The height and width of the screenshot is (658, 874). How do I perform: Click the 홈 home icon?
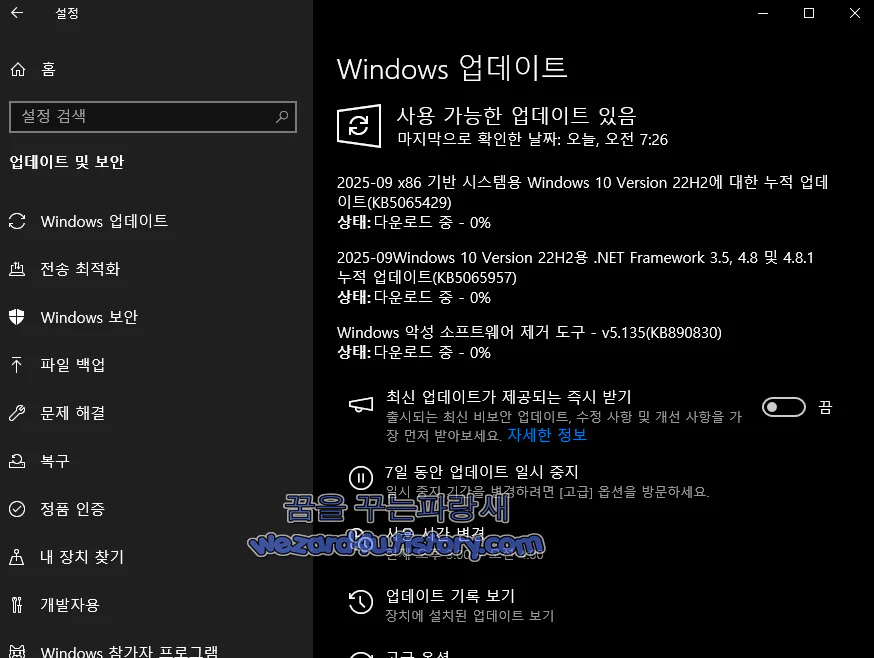point(17,69)
